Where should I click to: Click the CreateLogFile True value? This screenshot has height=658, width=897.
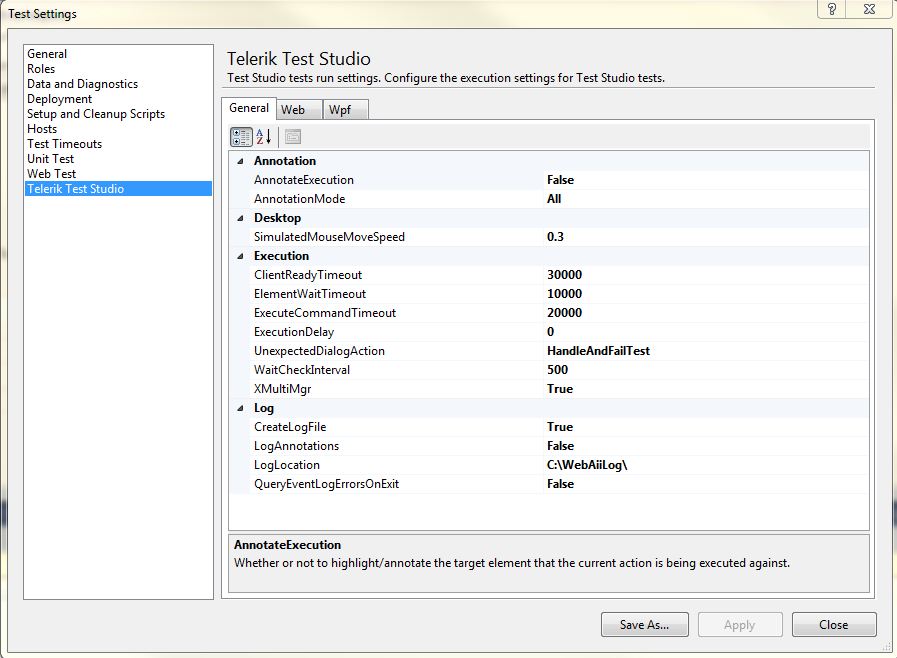tap(560, 427)
